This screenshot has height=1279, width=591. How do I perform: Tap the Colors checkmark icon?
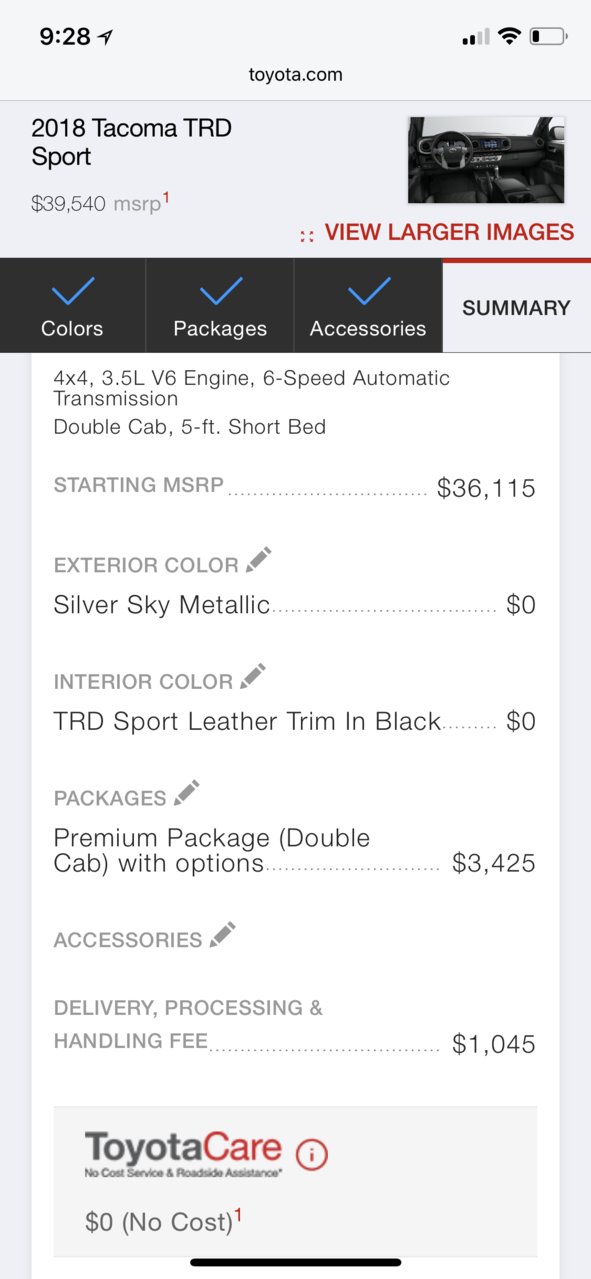(x=72, y=291)
